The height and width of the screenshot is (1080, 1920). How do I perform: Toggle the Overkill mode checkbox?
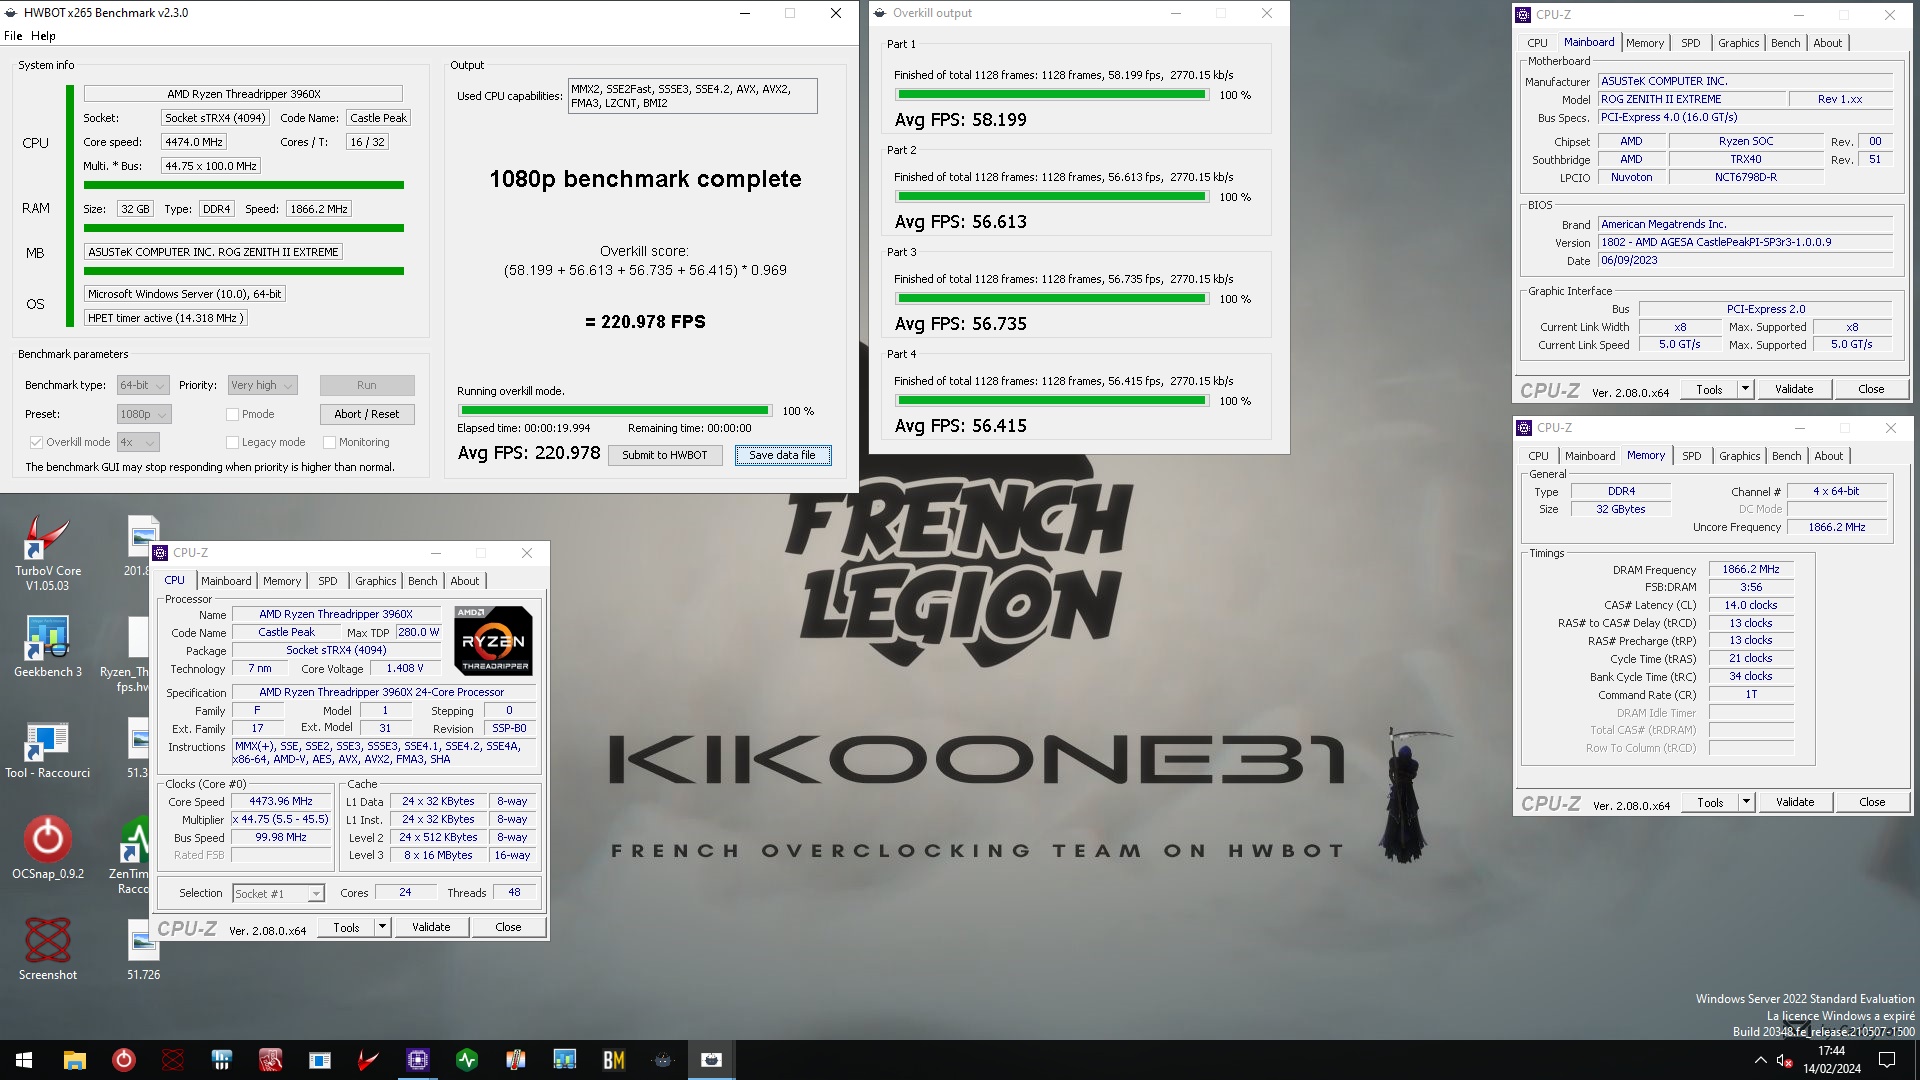(36, 442)
